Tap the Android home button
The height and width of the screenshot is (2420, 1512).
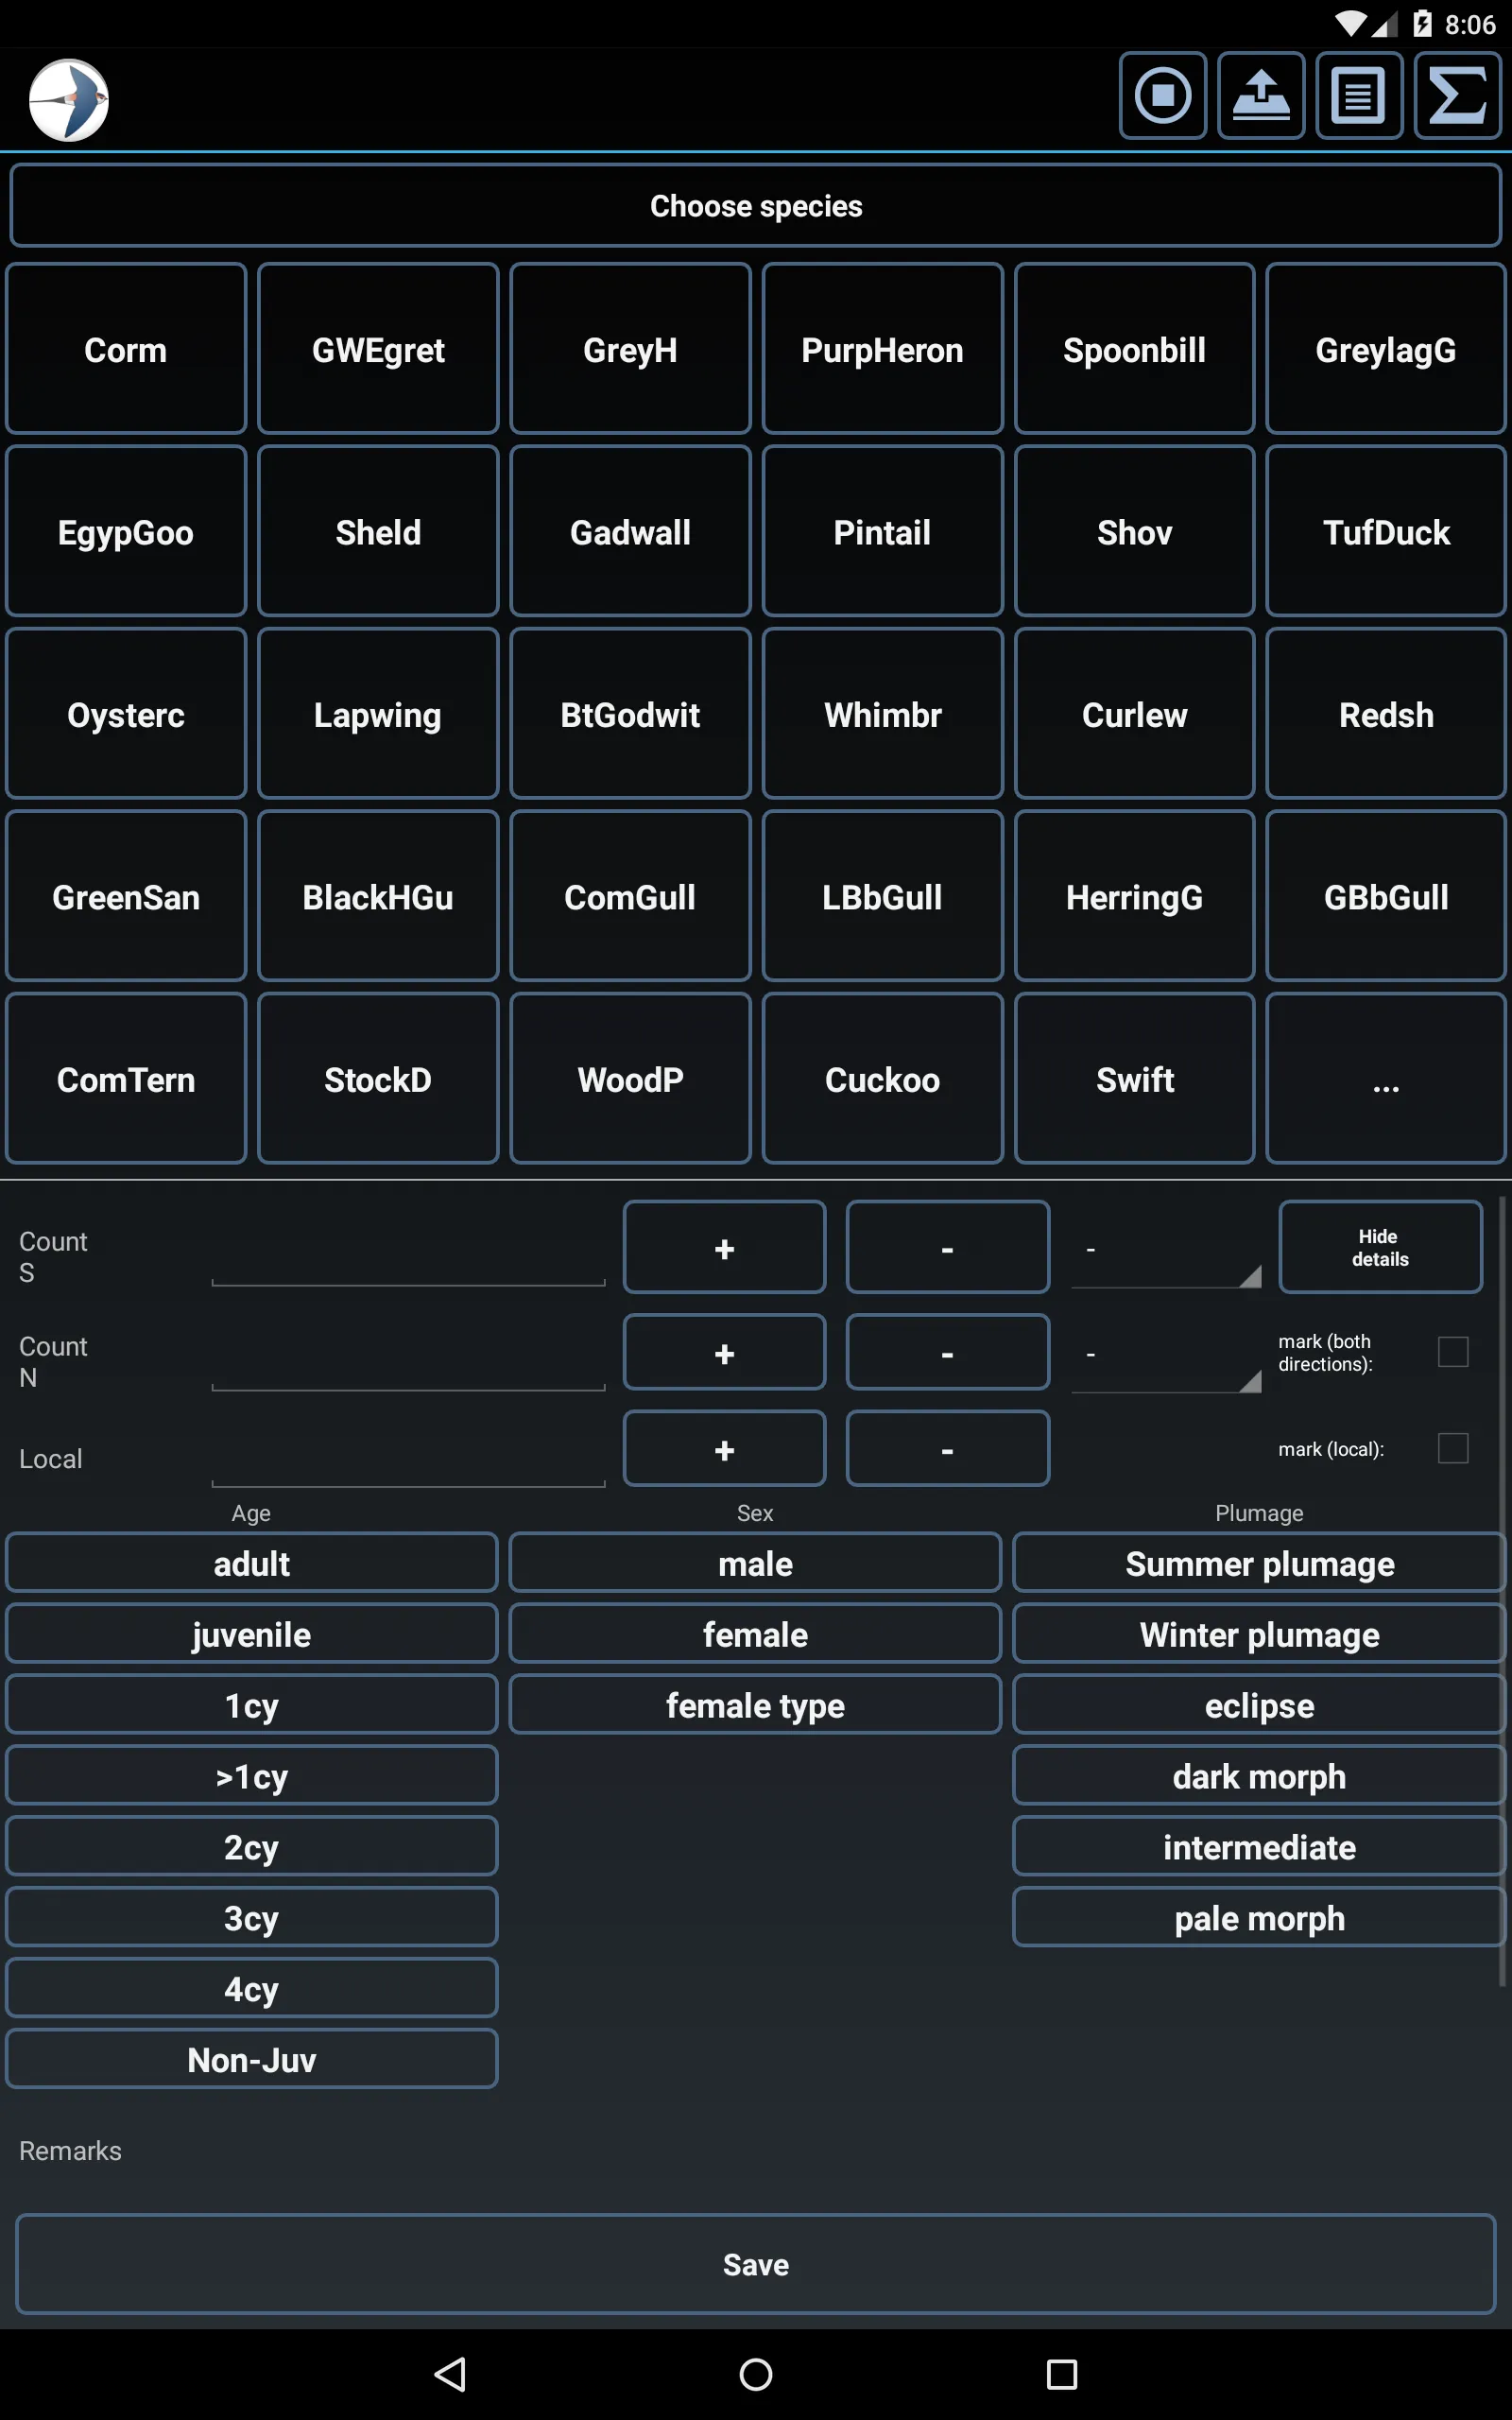pyautogui.click(x=756, y=2373)
